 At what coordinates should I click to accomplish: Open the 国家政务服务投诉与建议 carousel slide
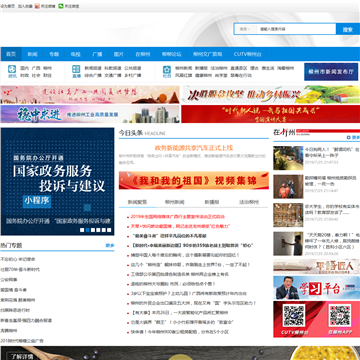(x=57, y=181)
